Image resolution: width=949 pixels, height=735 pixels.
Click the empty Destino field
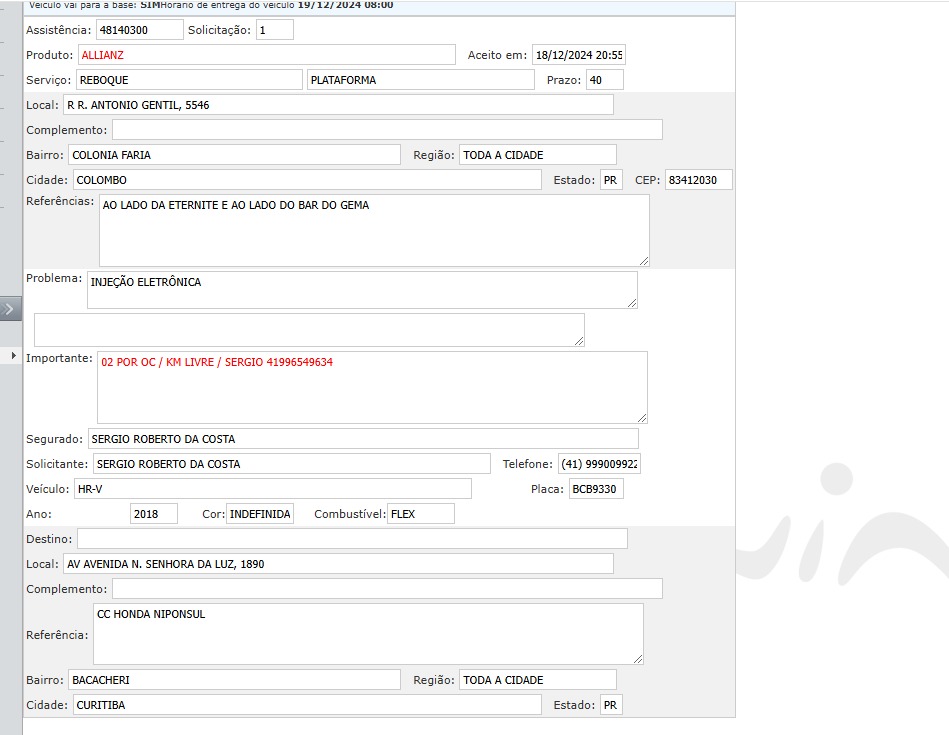click(x=352, y=538)
